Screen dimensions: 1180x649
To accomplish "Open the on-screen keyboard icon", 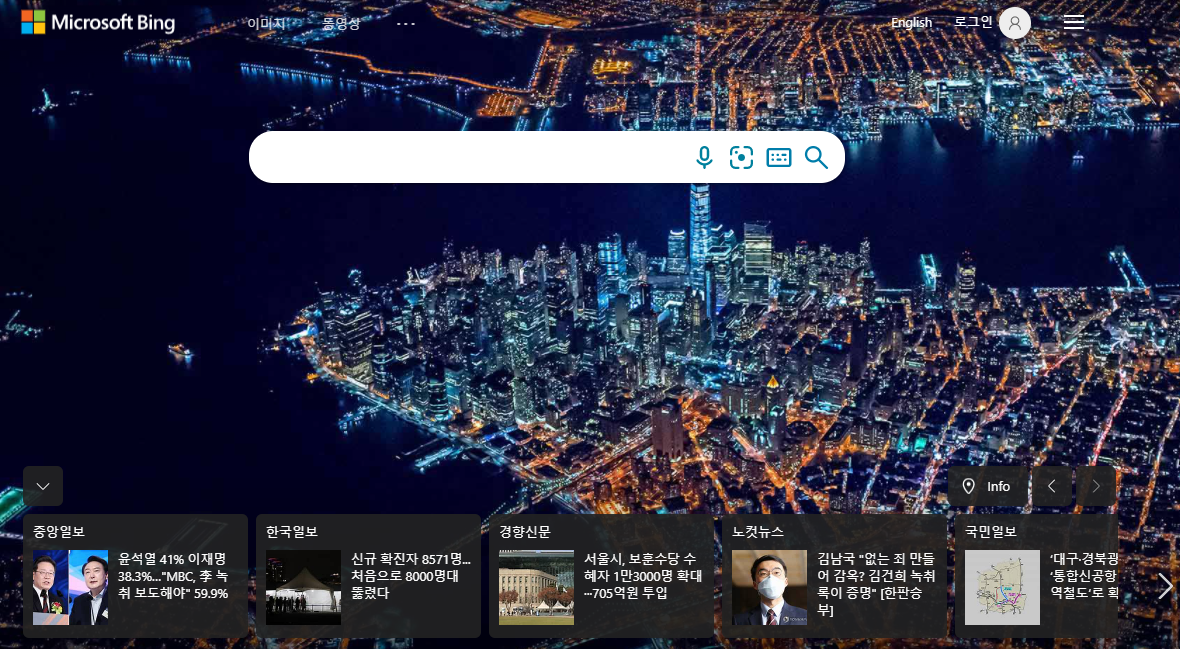I will coord(779,157).
